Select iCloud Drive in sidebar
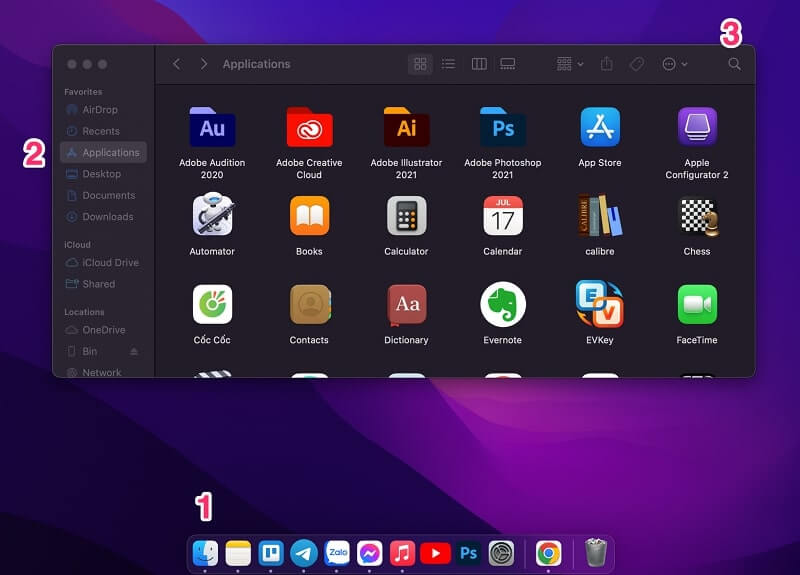800x575 pixels. click(110, 263)
